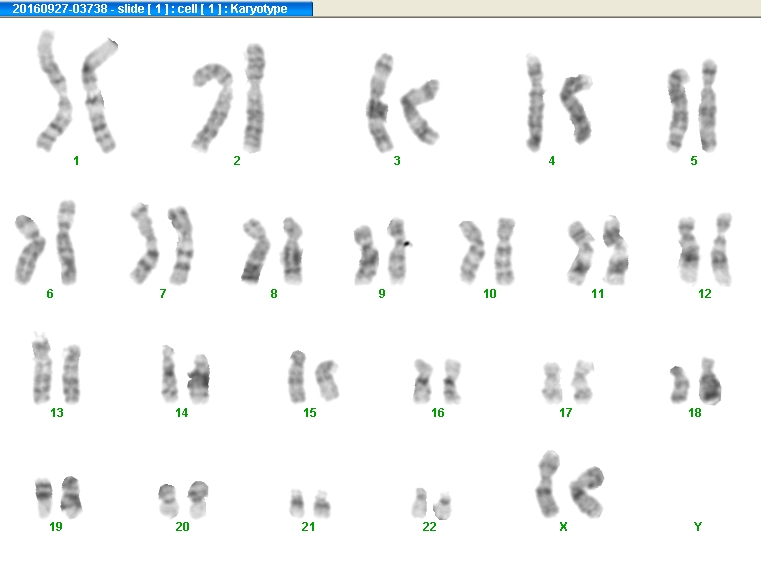
Task: Click the green label '10'
Action: (x=490, y=294)
